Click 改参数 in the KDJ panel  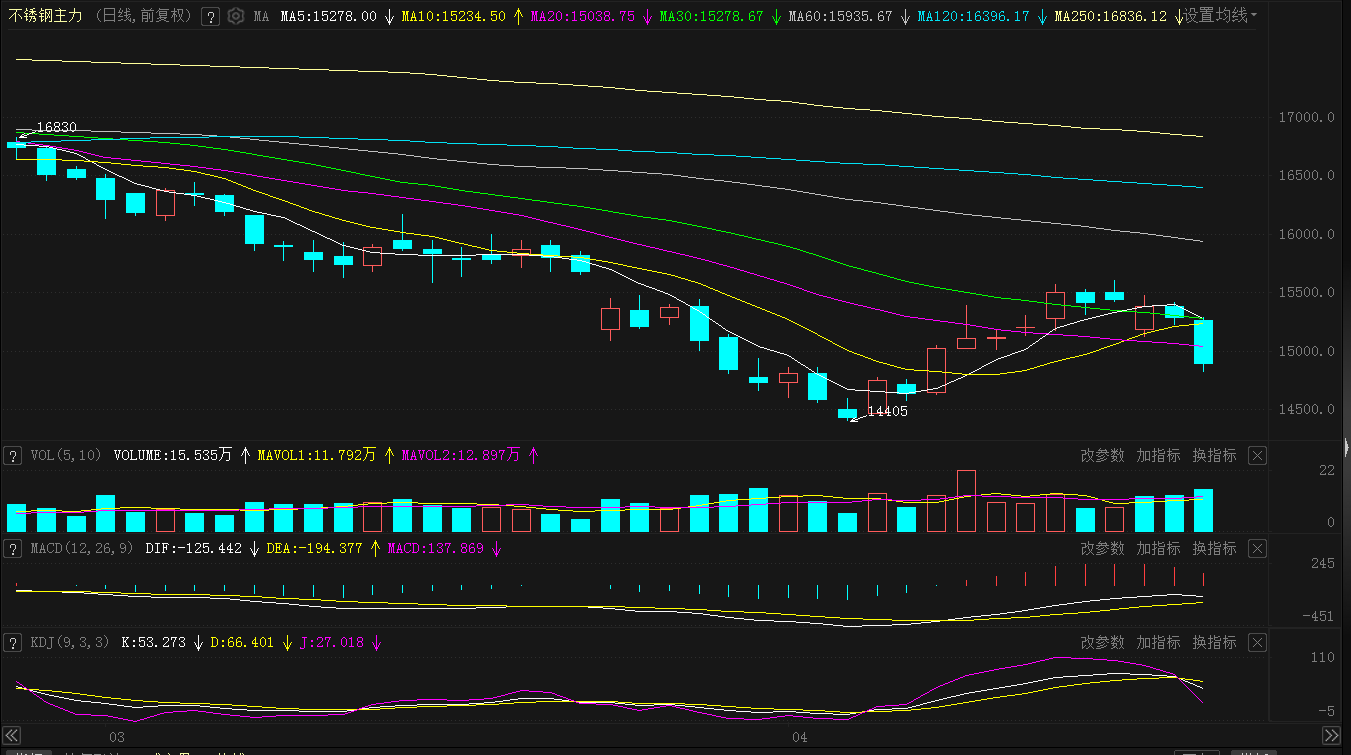point(1103,642)
